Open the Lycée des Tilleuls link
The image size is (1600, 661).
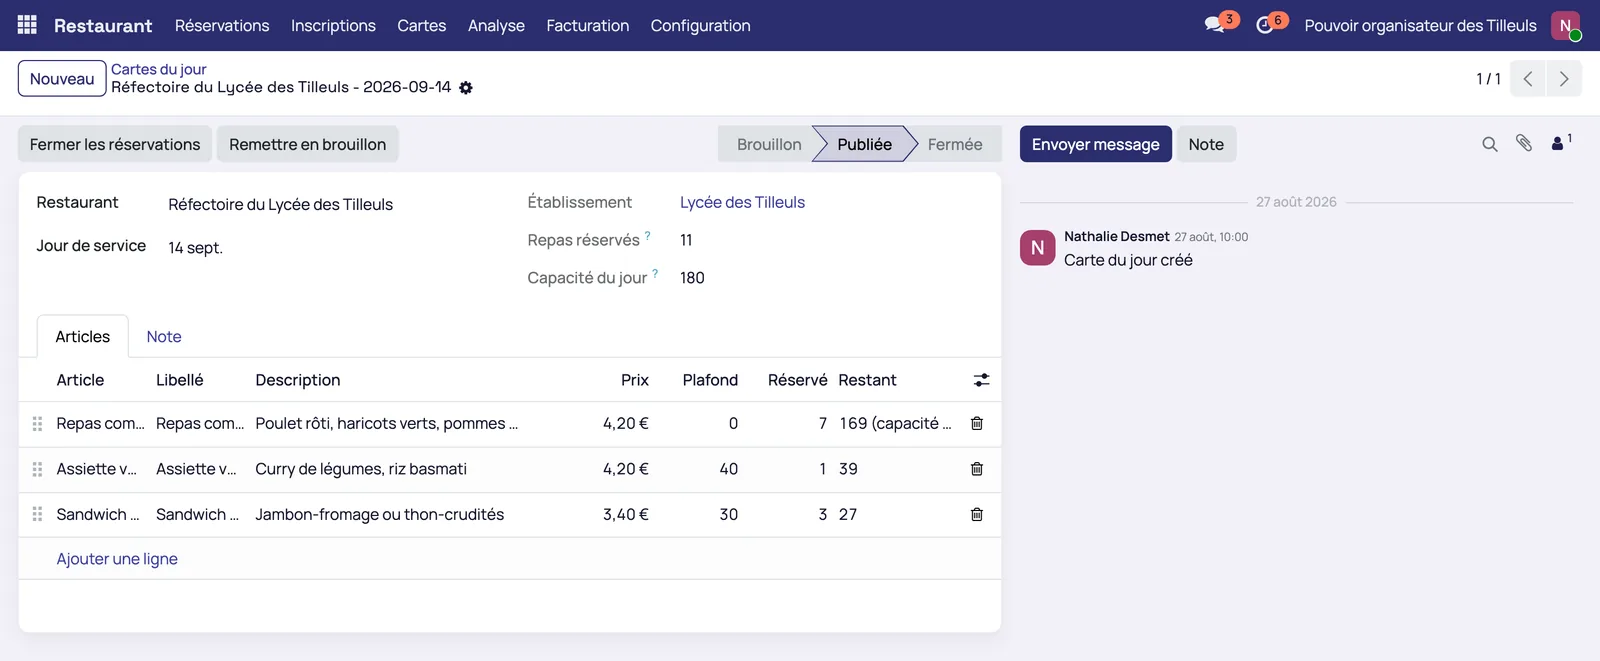click(x=742, y=202)
